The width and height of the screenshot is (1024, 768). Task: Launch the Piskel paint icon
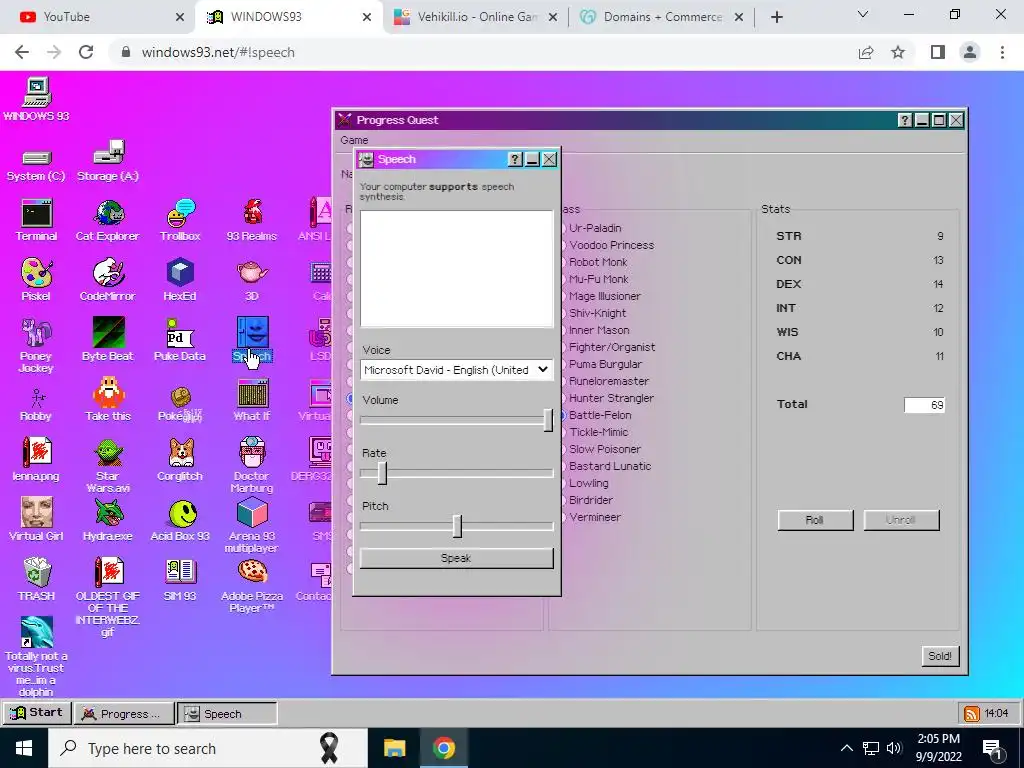(36, 280)
